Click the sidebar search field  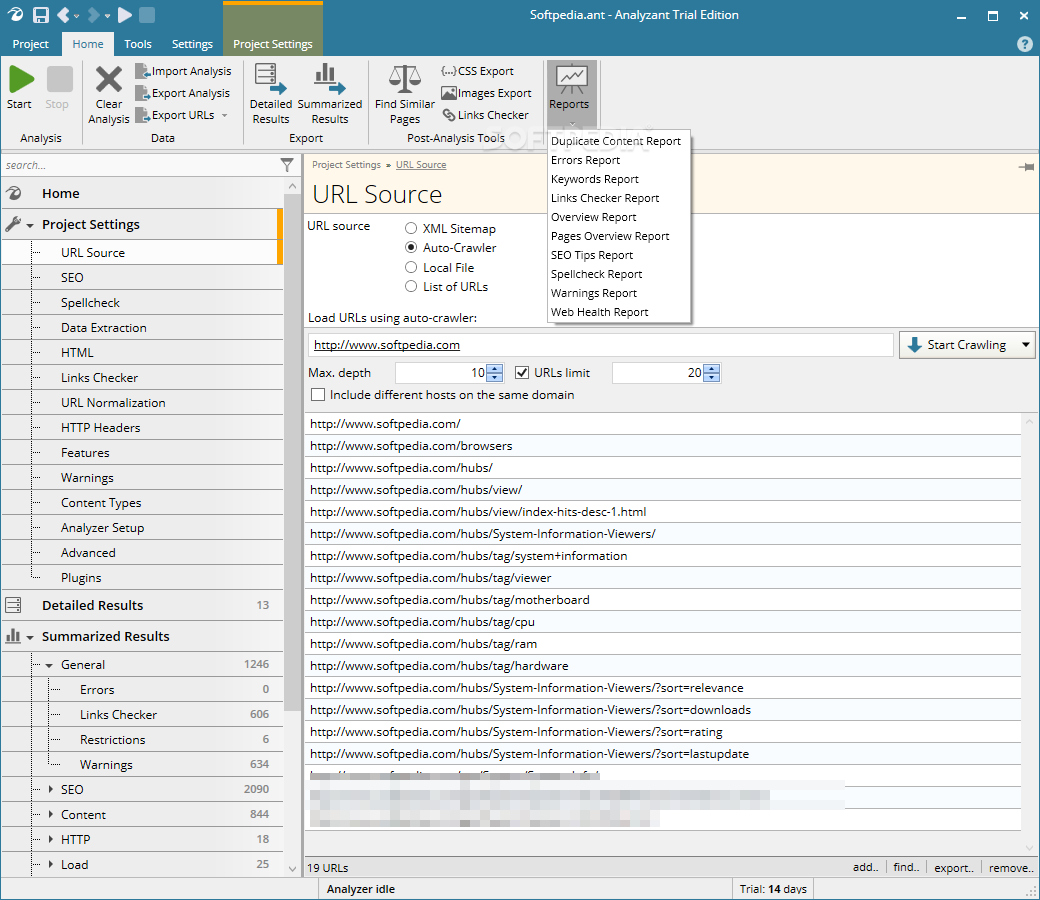click(139, 165)
